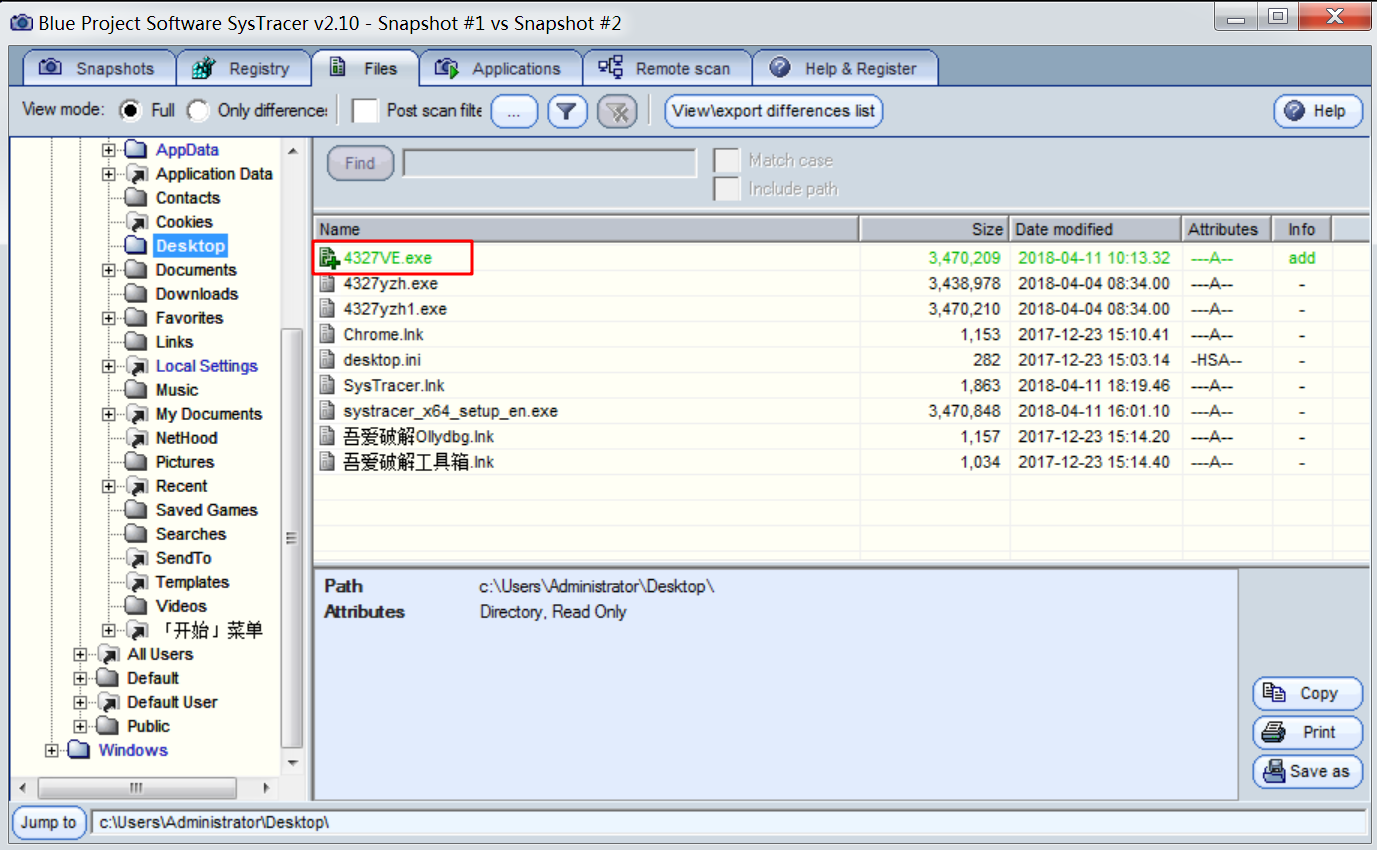Click the Saved Games folder icon
Viewport: 1377px width, 850px height.
pyautogui.click(x=137, y=510)
